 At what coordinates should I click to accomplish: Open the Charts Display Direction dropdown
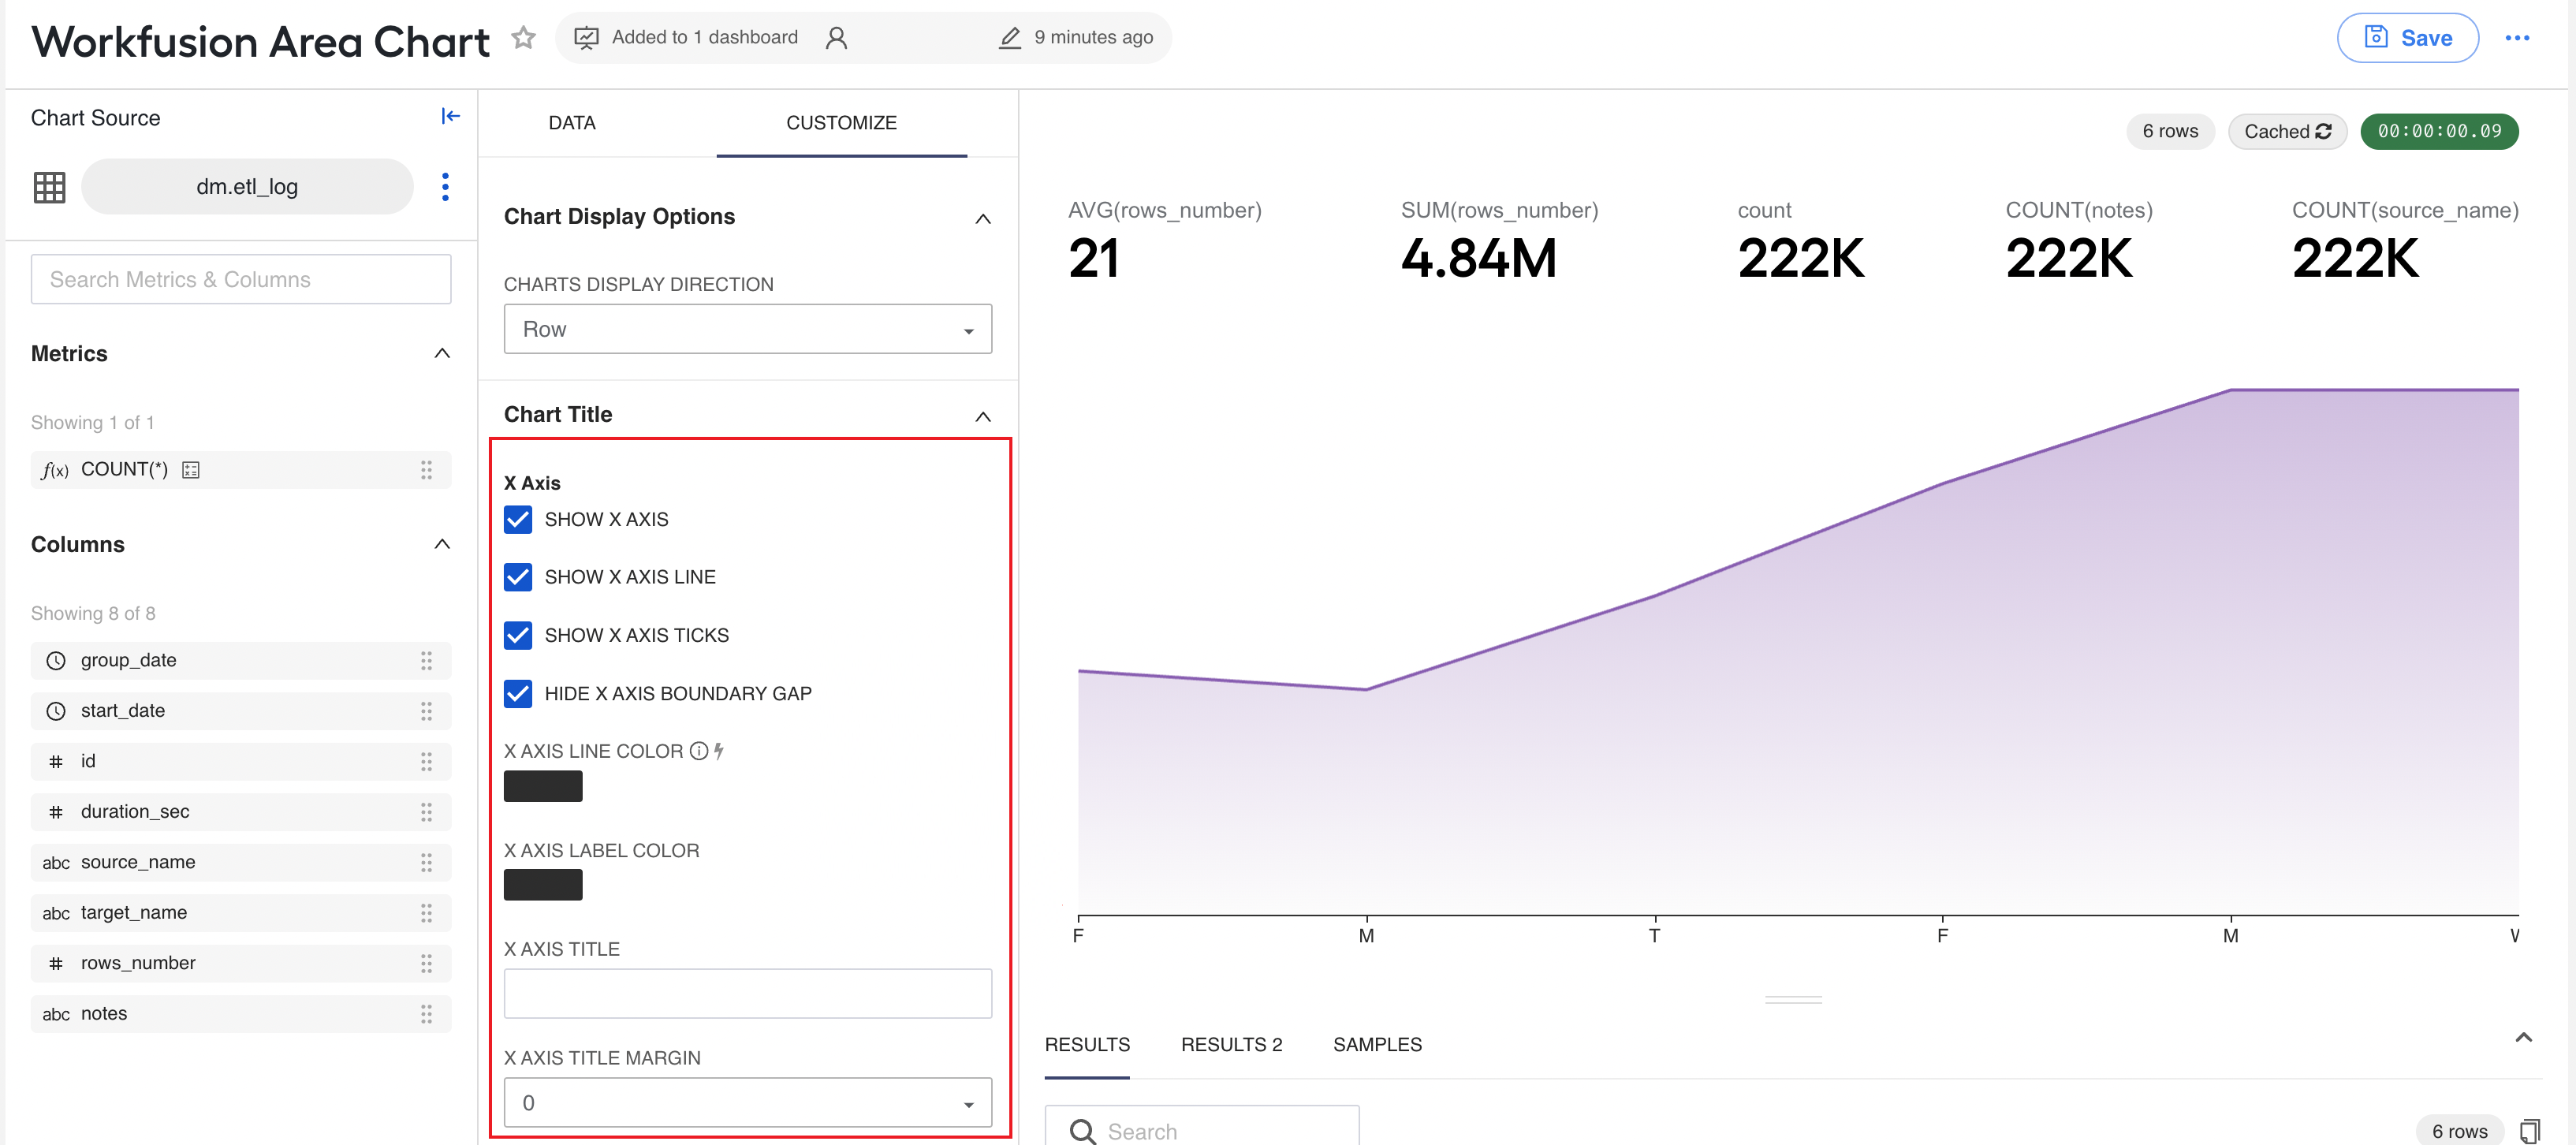pos(747,329)
